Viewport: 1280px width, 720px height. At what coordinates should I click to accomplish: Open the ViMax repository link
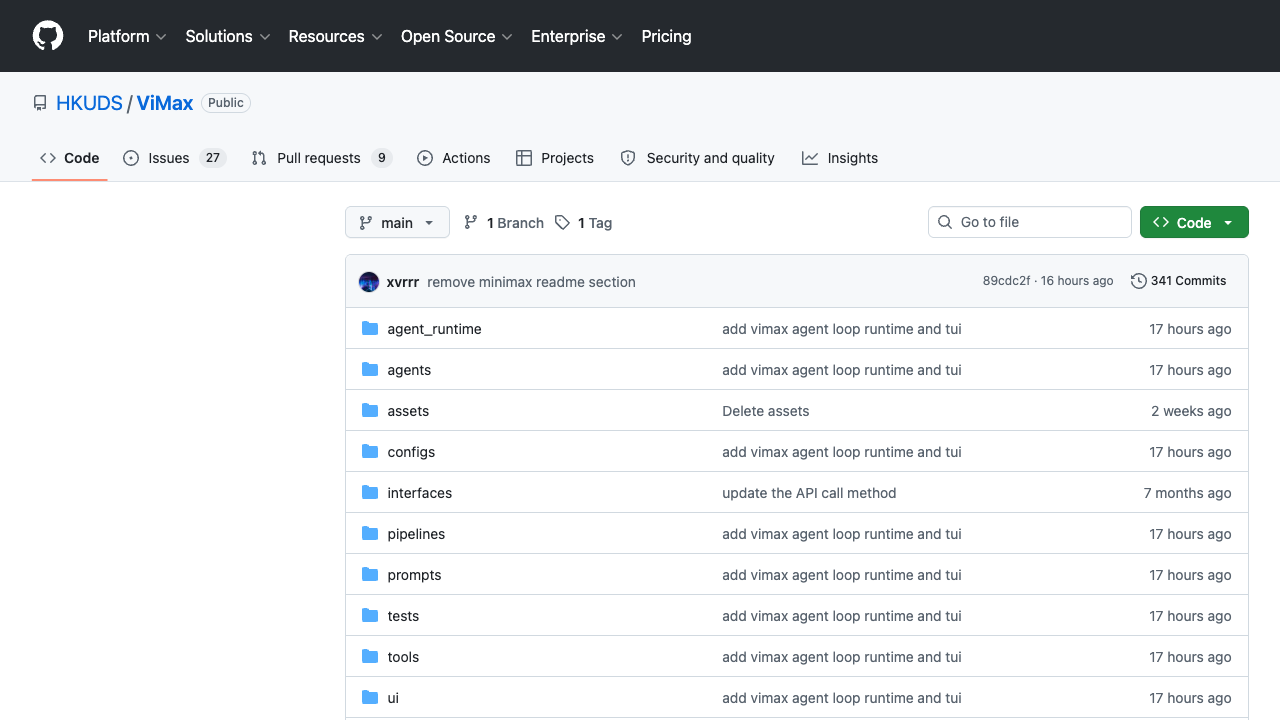165,103
